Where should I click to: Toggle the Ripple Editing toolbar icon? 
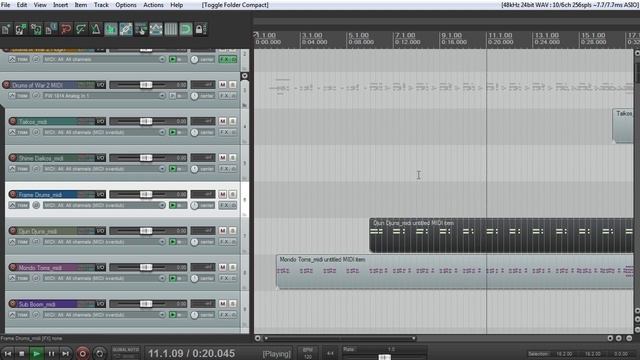pos(141,29)
